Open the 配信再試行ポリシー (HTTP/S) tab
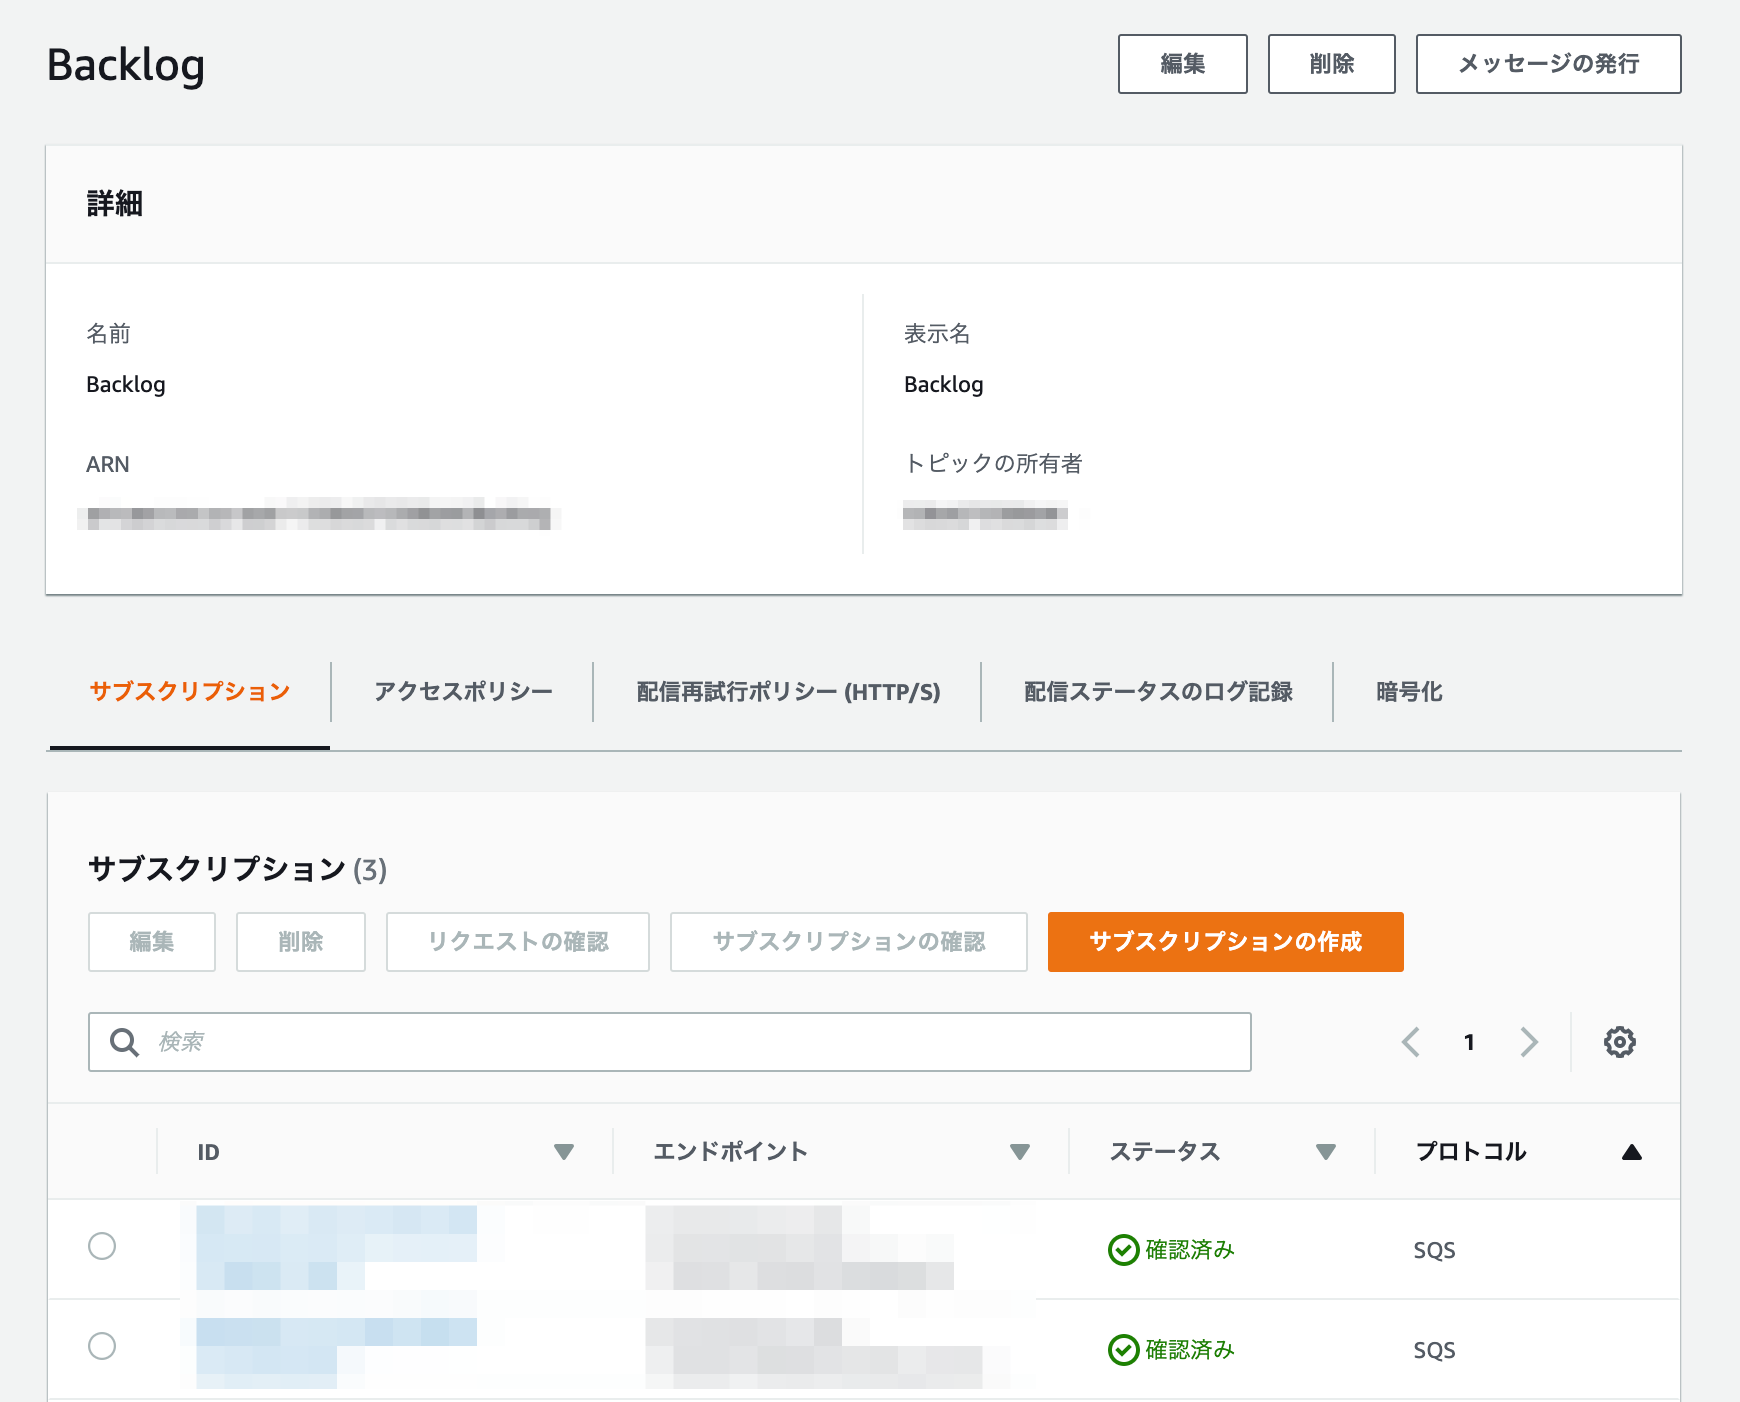This screenshot has height=1402, width=1740. [x=788, y=692]
